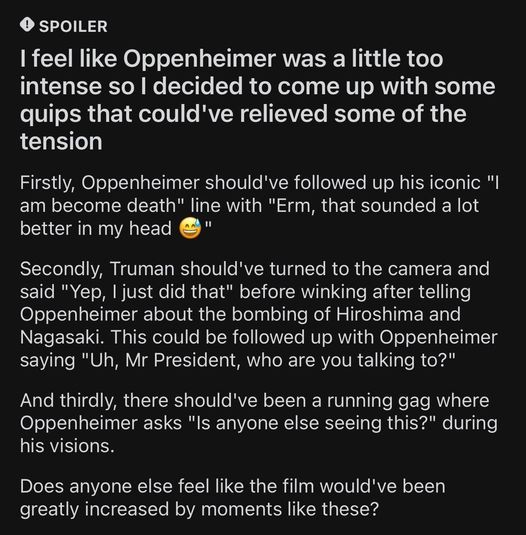526x535 pixels.
Task: Click the text "Erm, that sounded a lot"
Action: (371, 206)
